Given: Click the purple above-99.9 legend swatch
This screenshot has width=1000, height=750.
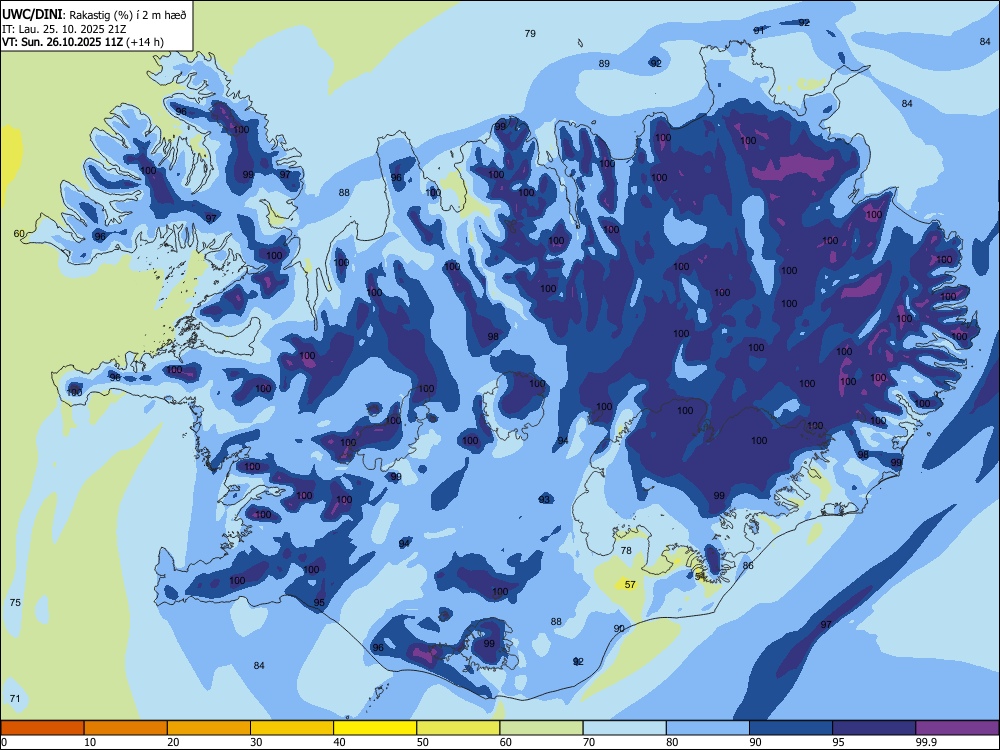Looking at the screenshot, I should (x=957, y=728).
